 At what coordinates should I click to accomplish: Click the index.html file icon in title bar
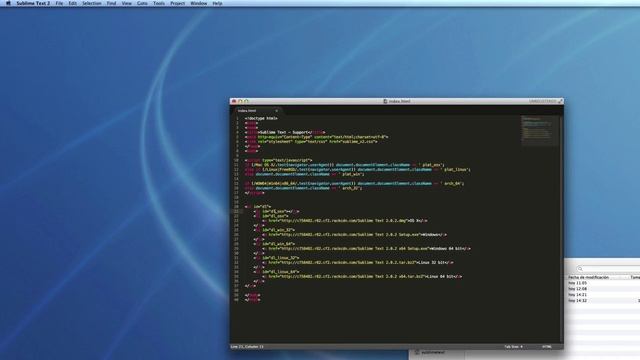[x=385, y=101]
